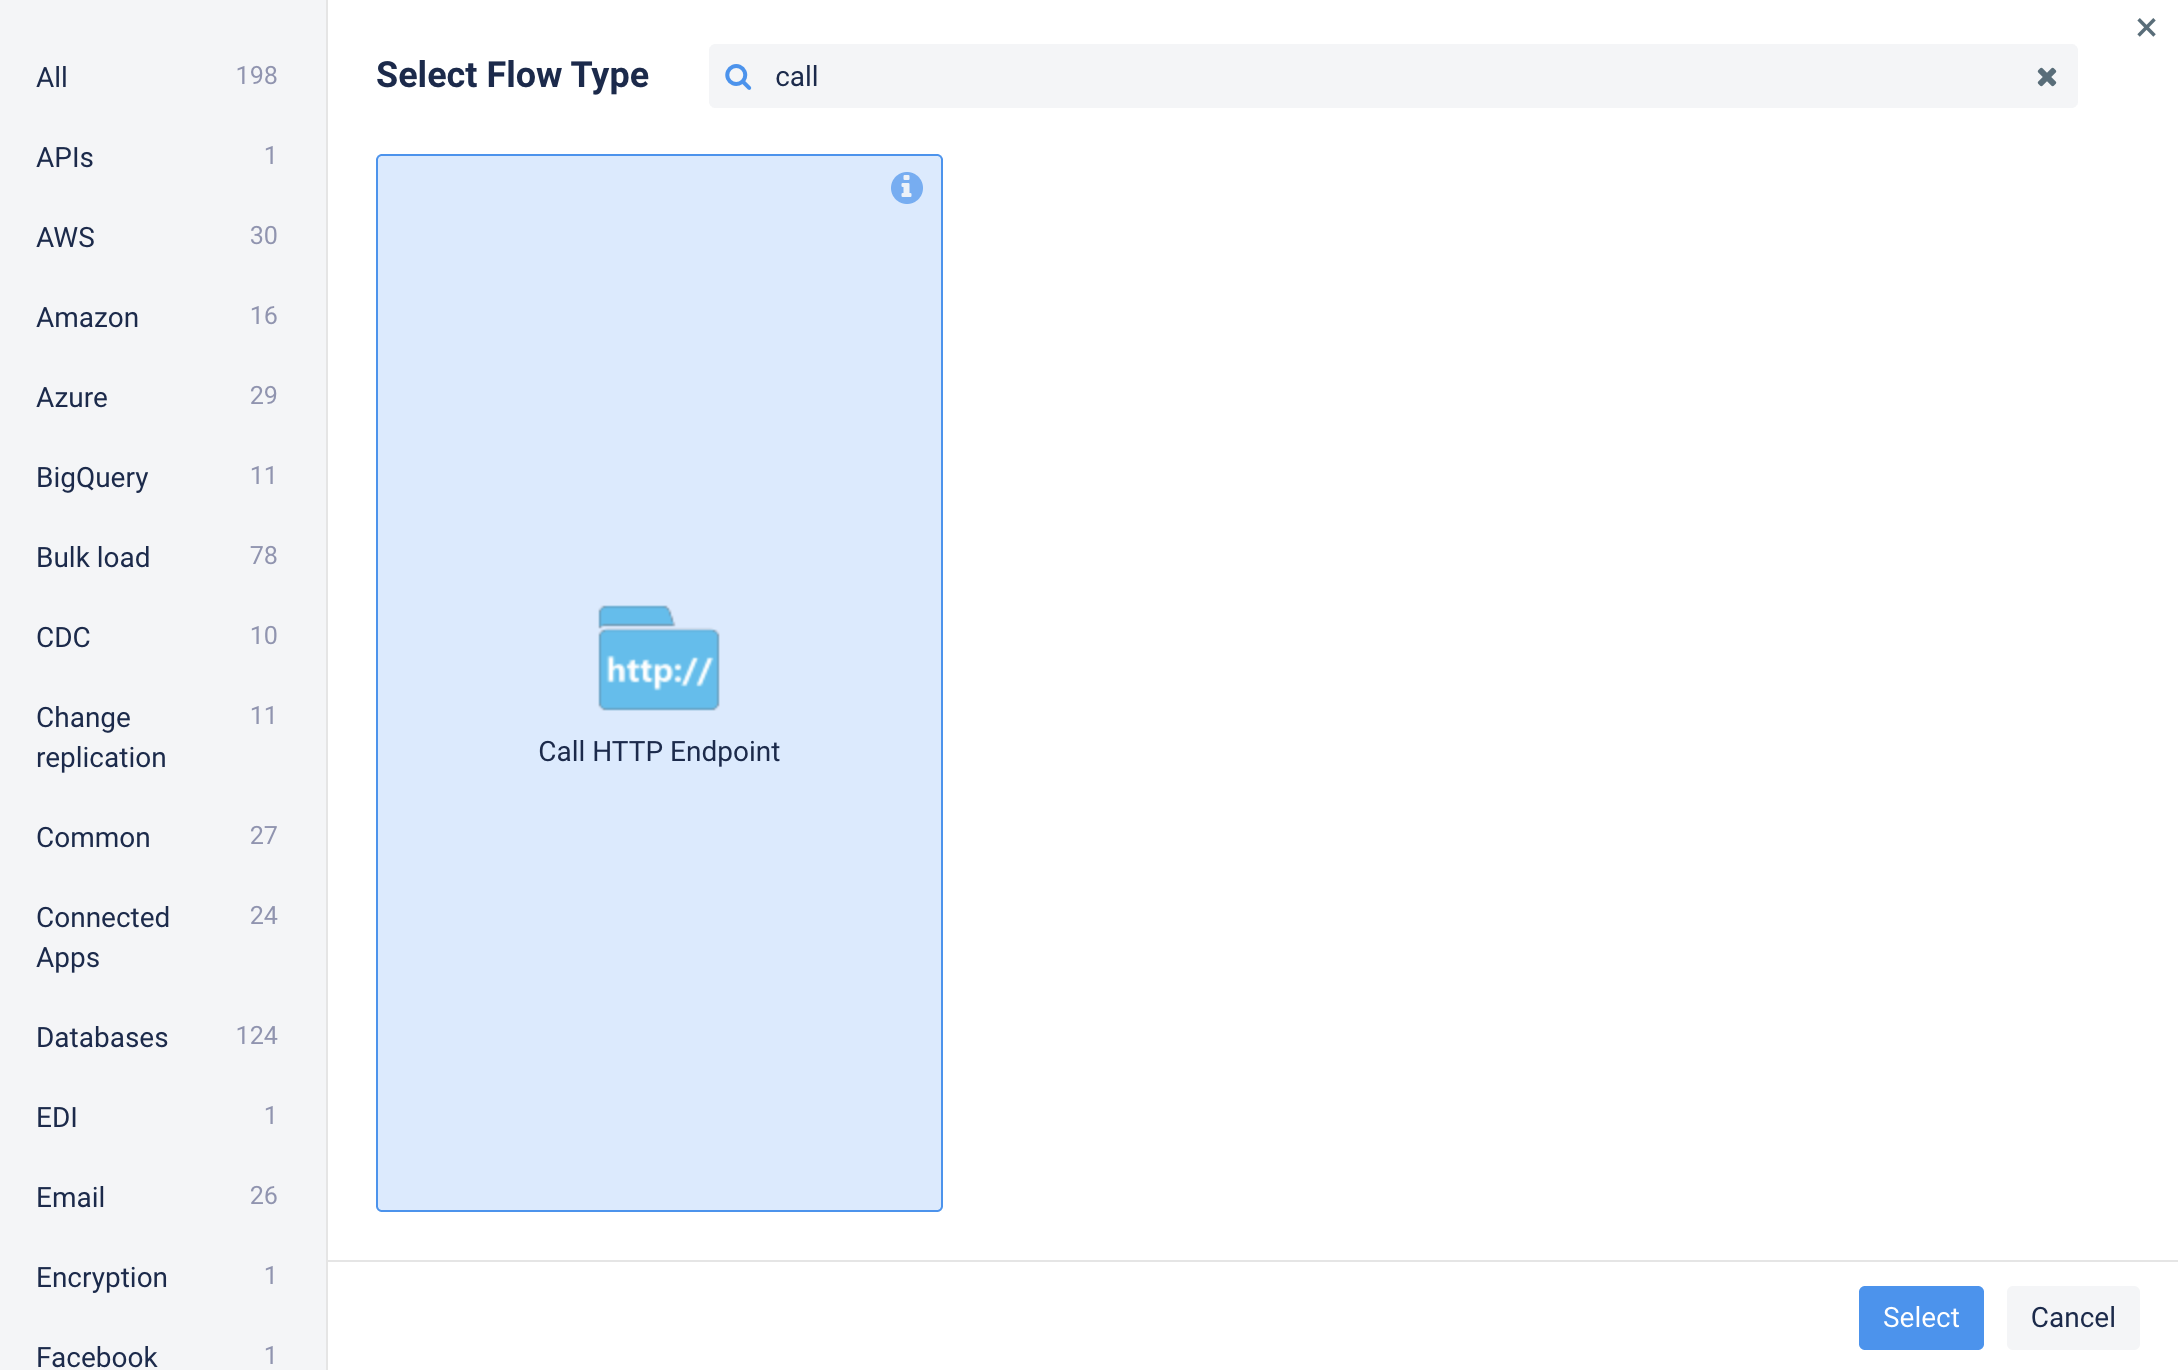The image size is (2178, 1370).
Task: Choose the Azure category
Action: pyautogui.click(x=71, y=397)
